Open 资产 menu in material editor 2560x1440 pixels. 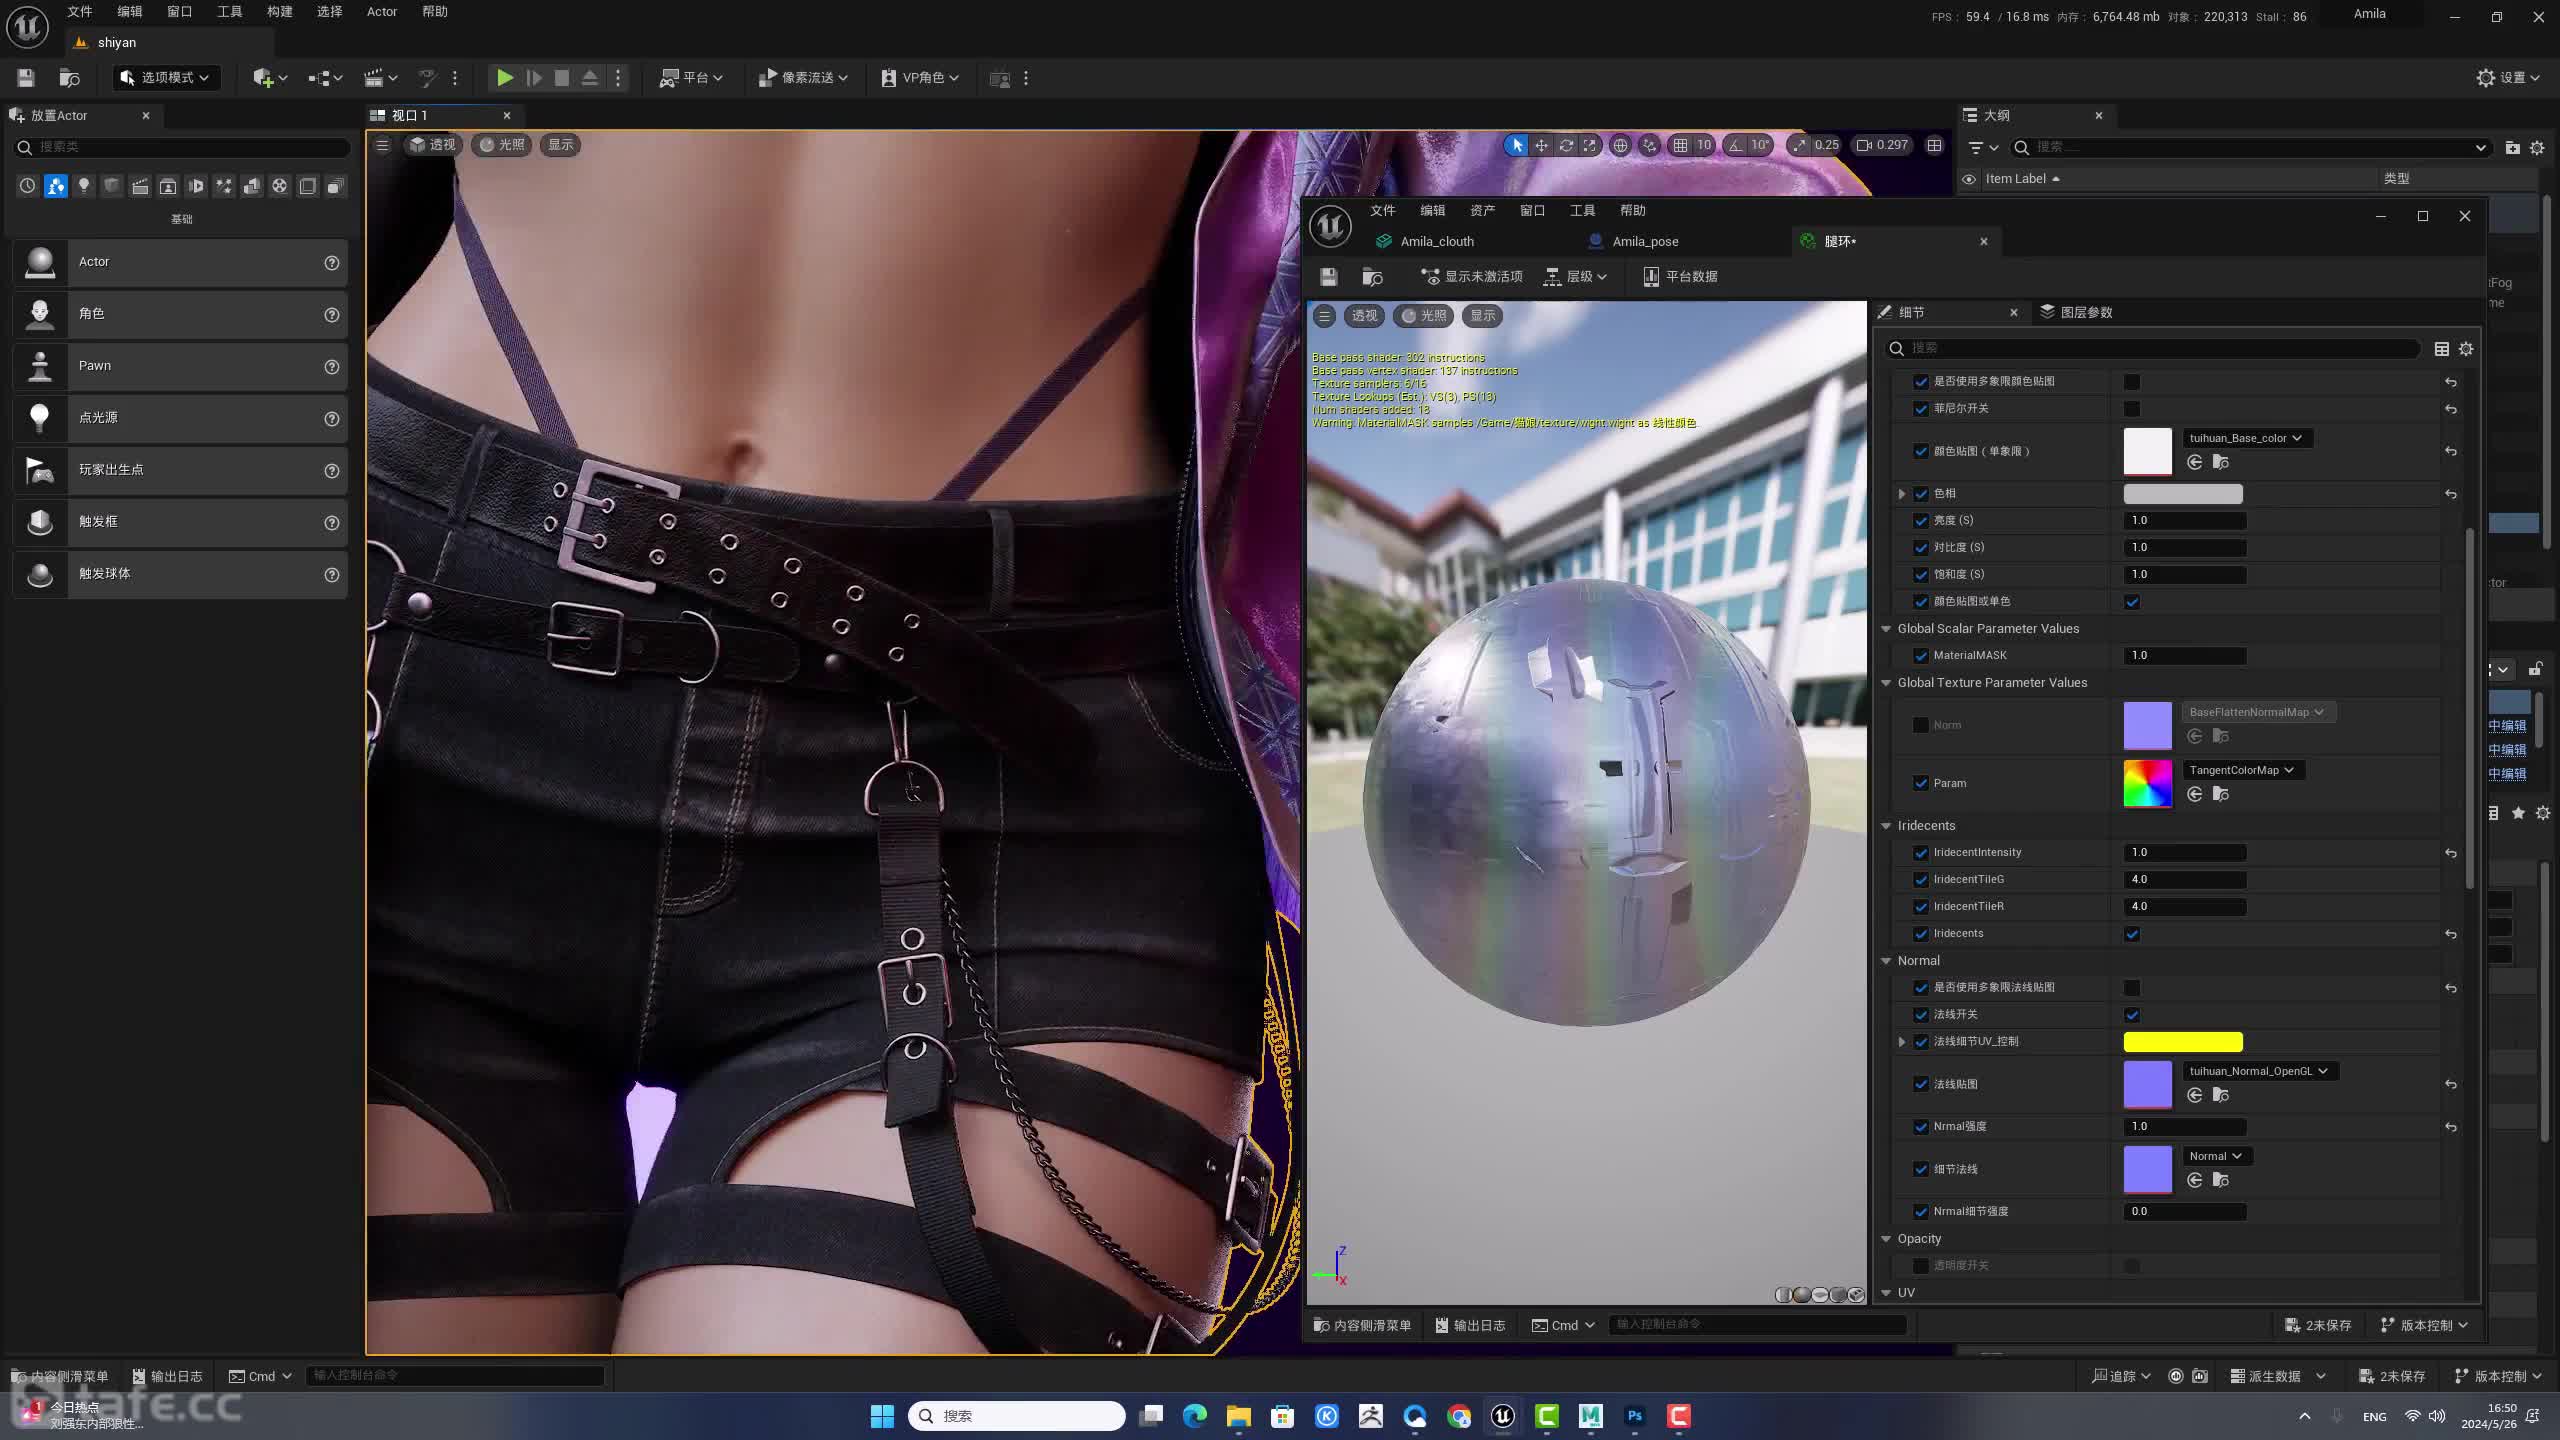[x=1483, y=211]
